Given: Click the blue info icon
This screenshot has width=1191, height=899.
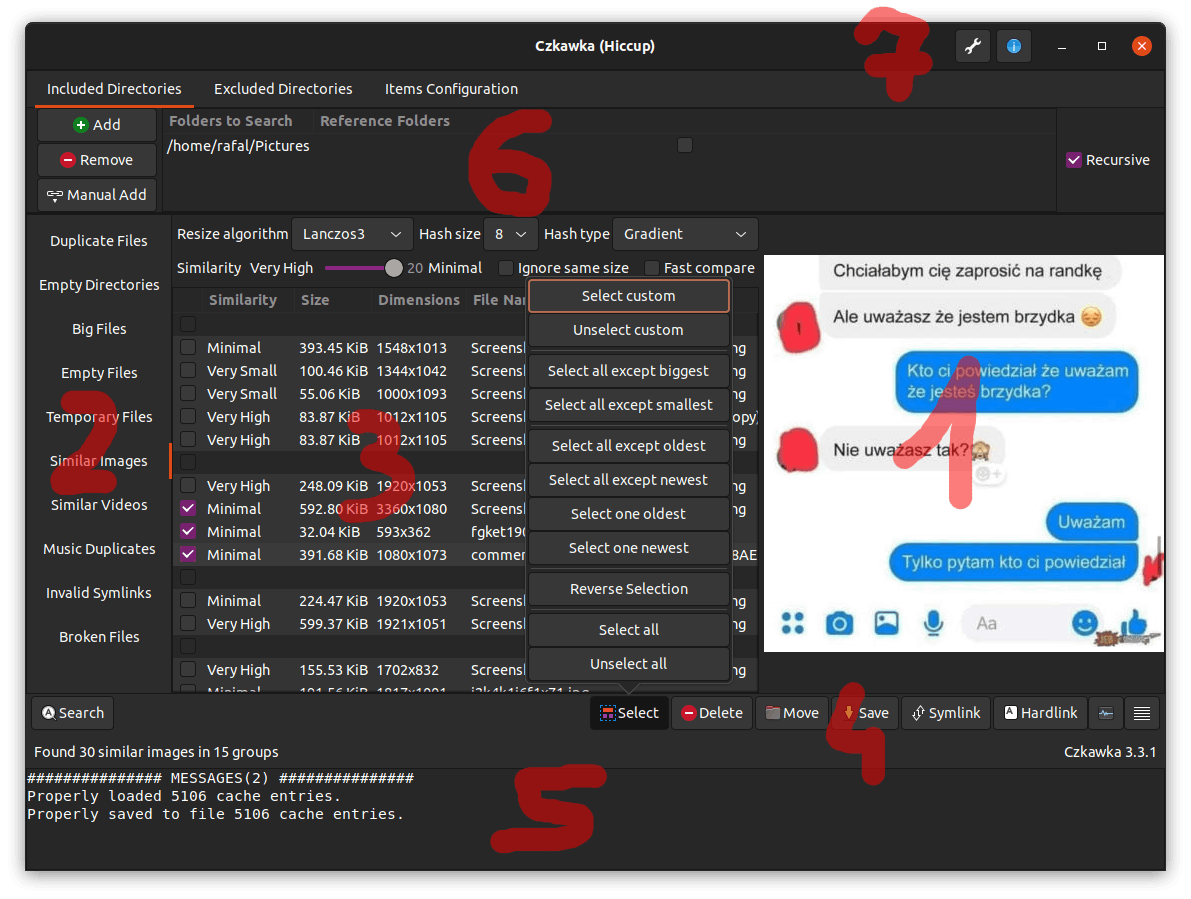Looking at the screenshot, I should pyautogui.click(x=1013, y=46).
